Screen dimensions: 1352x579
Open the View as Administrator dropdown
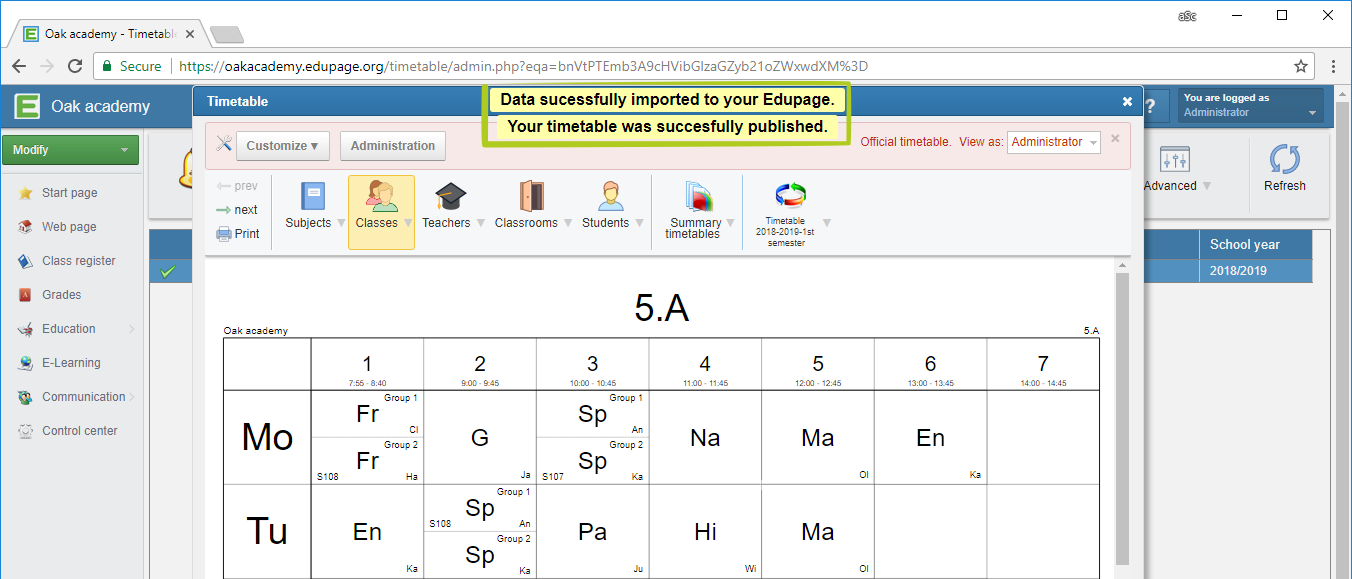click(x=1053, y=142)
